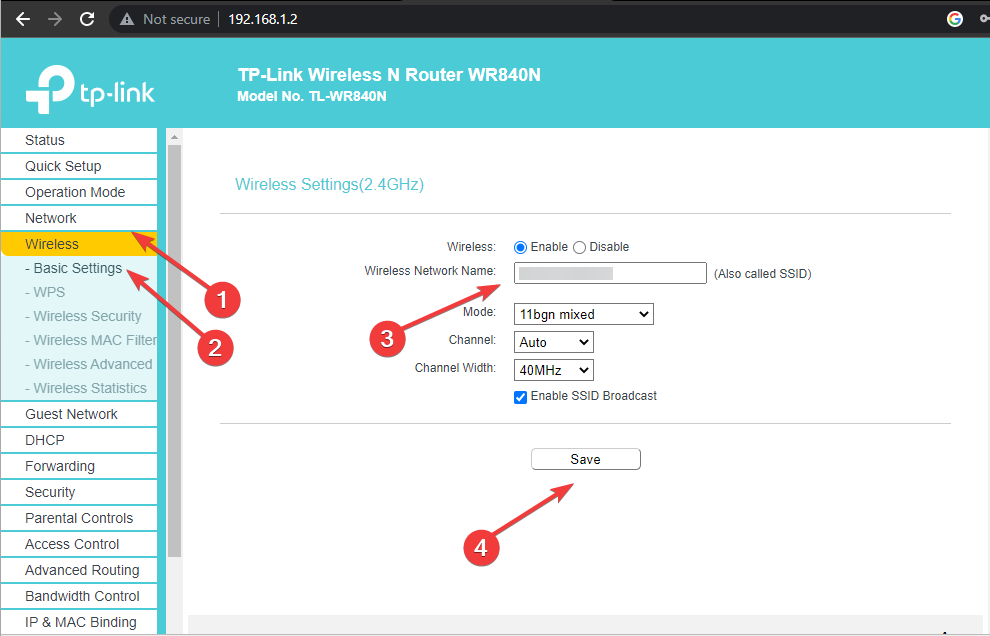
Task: Open Basic Settings under Wireless
Action: (x=73, y=268)
